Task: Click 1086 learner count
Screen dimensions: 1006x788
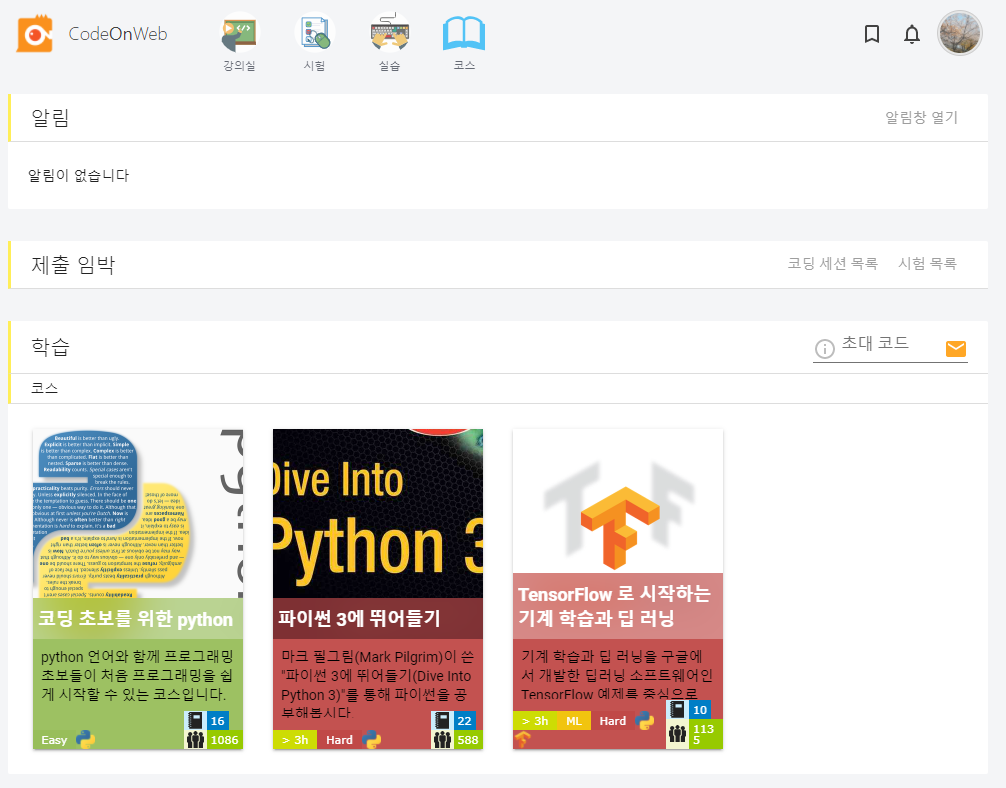Action: [225, 740]
